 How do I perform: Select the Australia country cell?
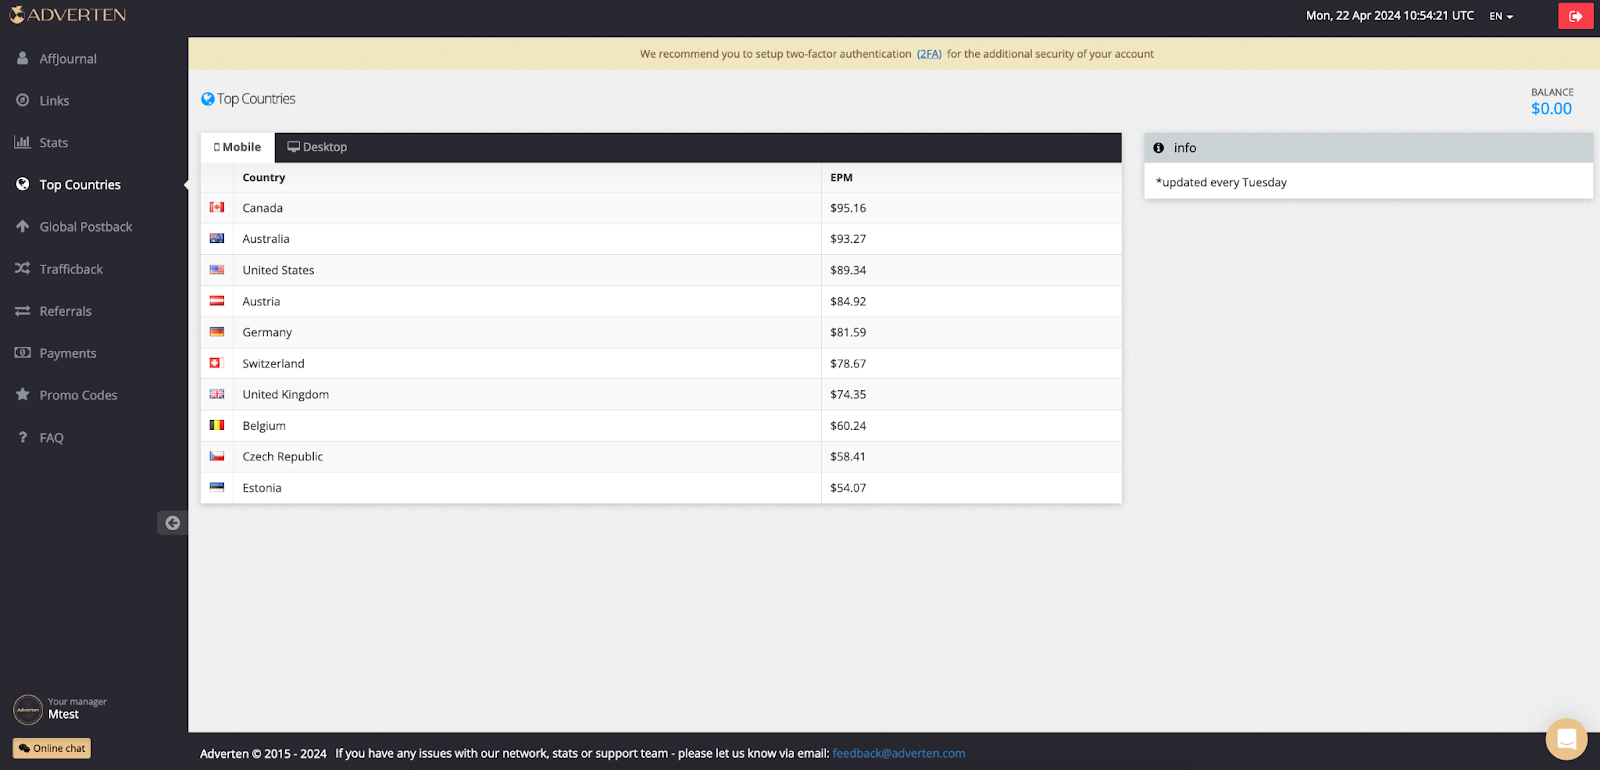pos(527,239)
